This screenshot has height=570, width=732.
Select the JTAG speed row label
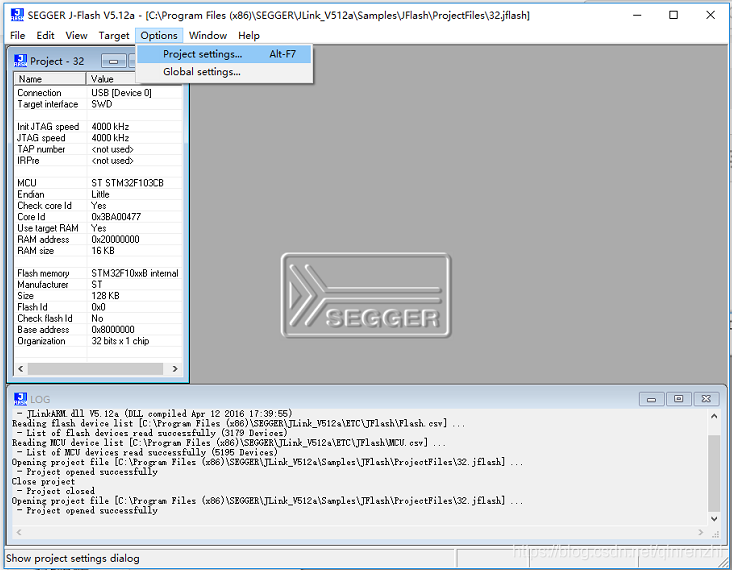[x=41, y=138]
